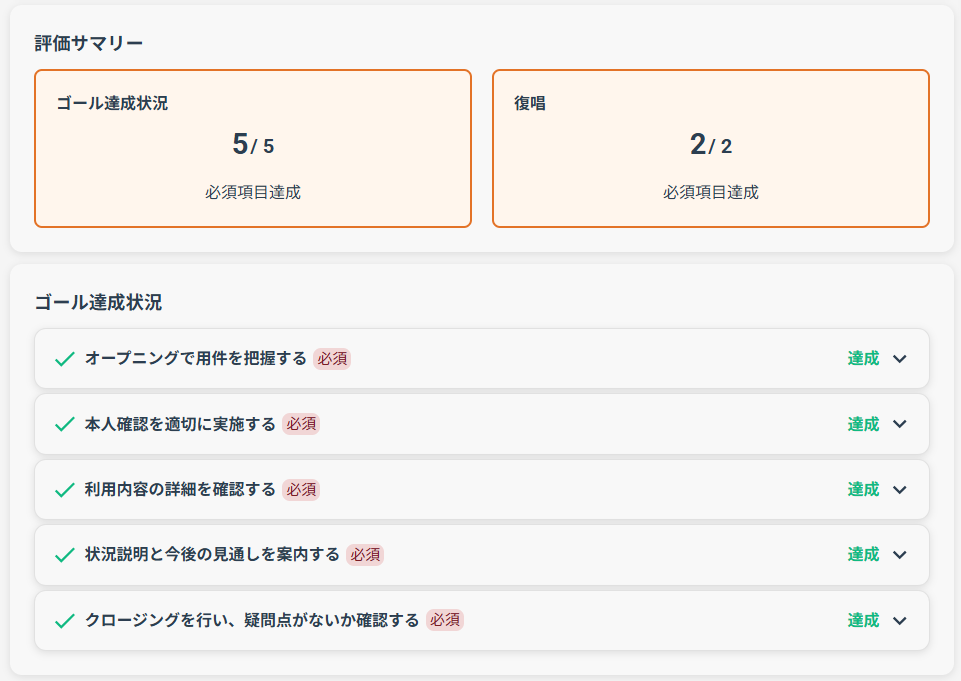Click 必須 badge on 利用内容の詳細 row
Viewport: 961px width, 681px height.
click(x=301, y=490)
